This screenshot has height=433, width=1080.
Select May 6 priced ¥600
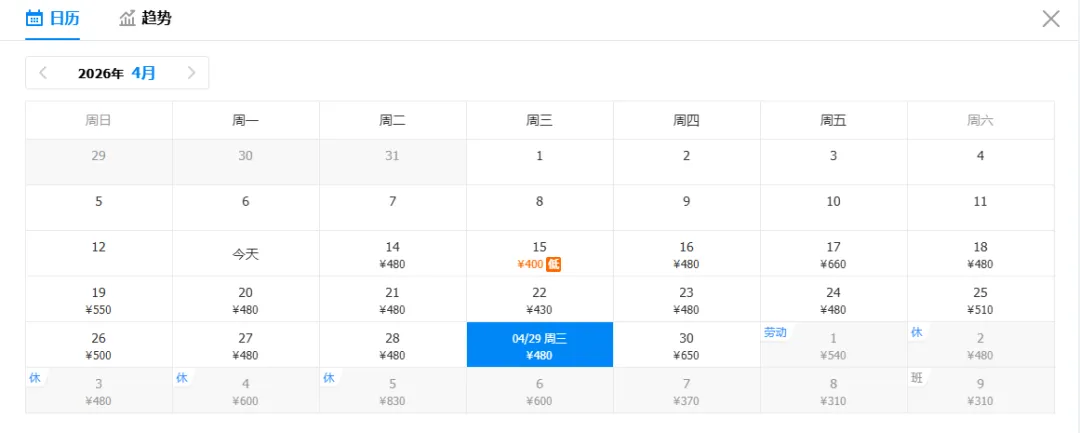[x=539, y=390]
